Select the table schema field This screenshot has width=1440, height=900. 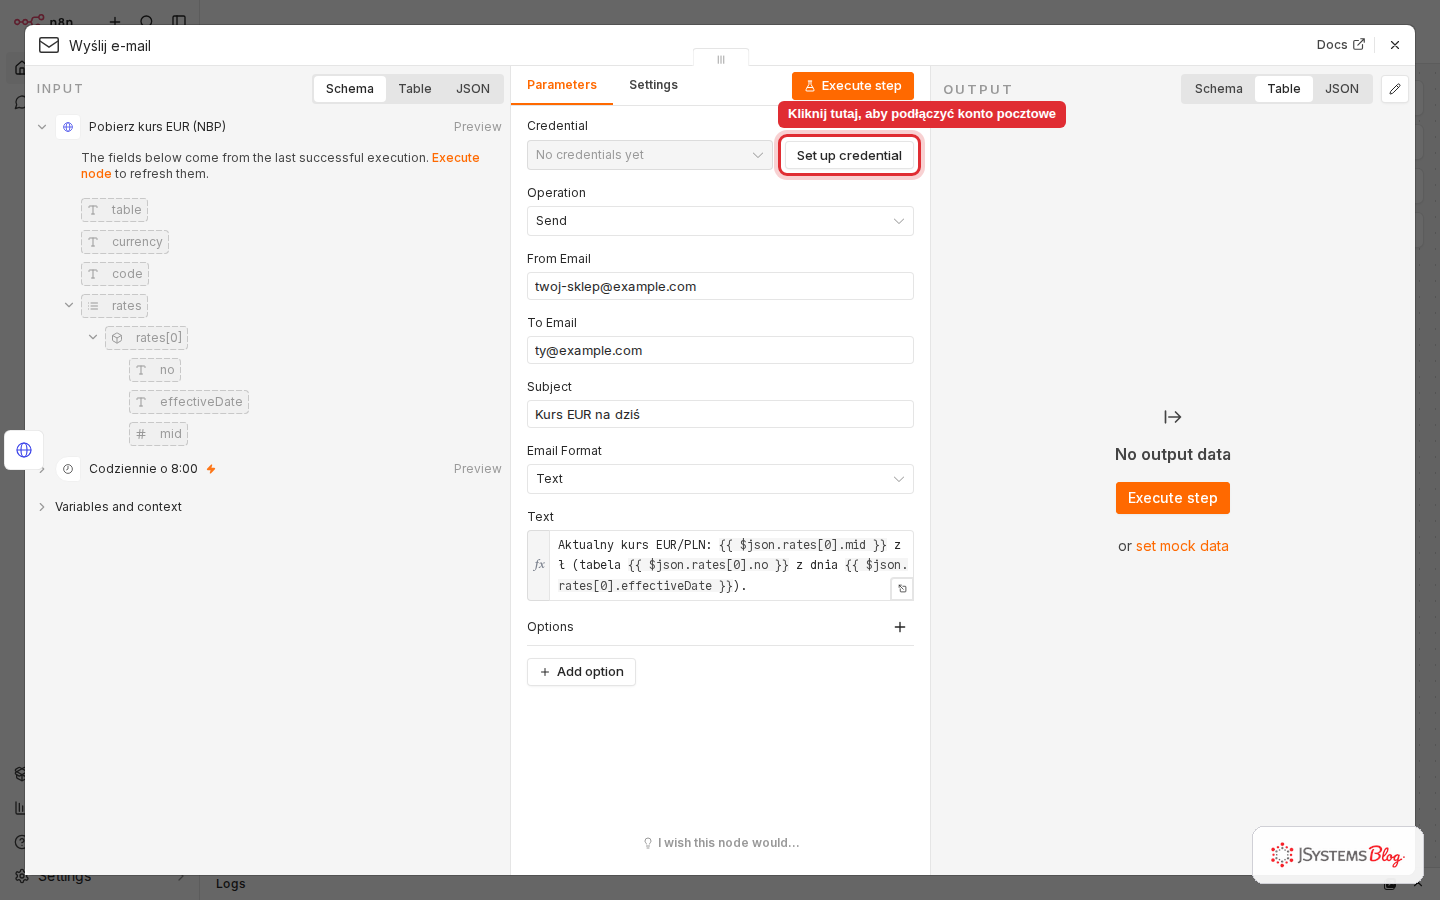pyautogui.click(x=114, y=210)
